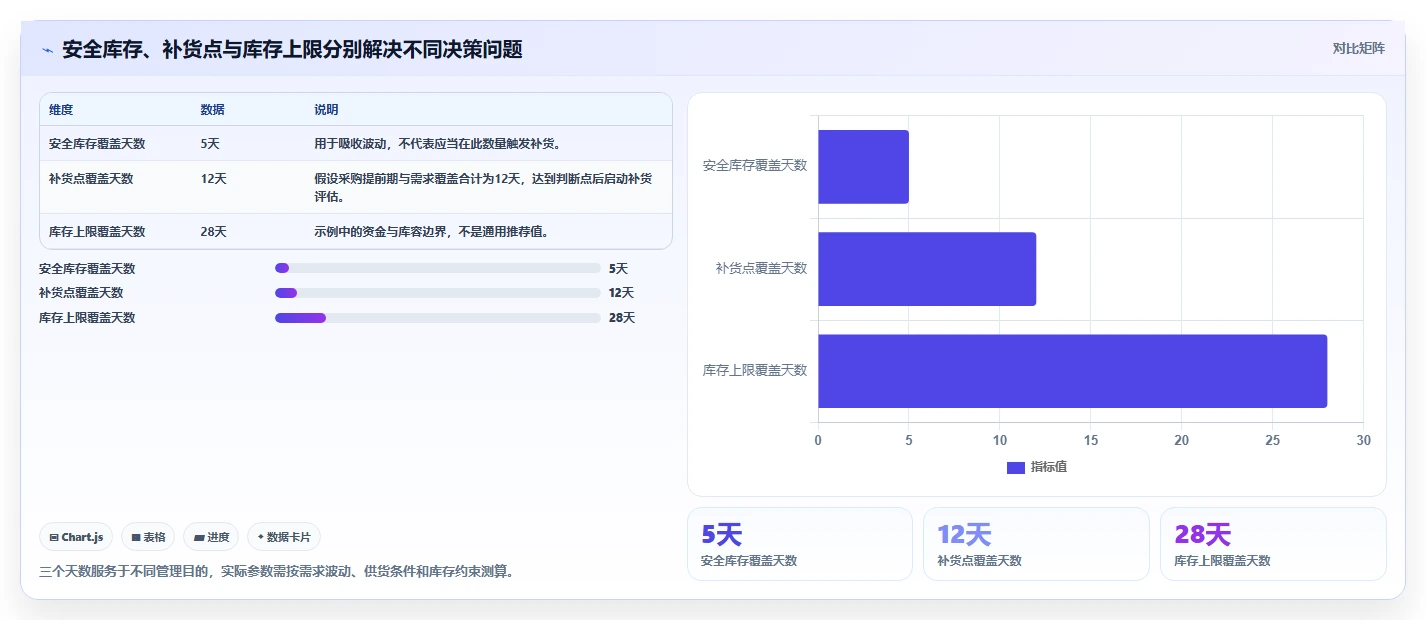
Task: Click the 5天 value beside the progress bar
Action: pos(618,268)
